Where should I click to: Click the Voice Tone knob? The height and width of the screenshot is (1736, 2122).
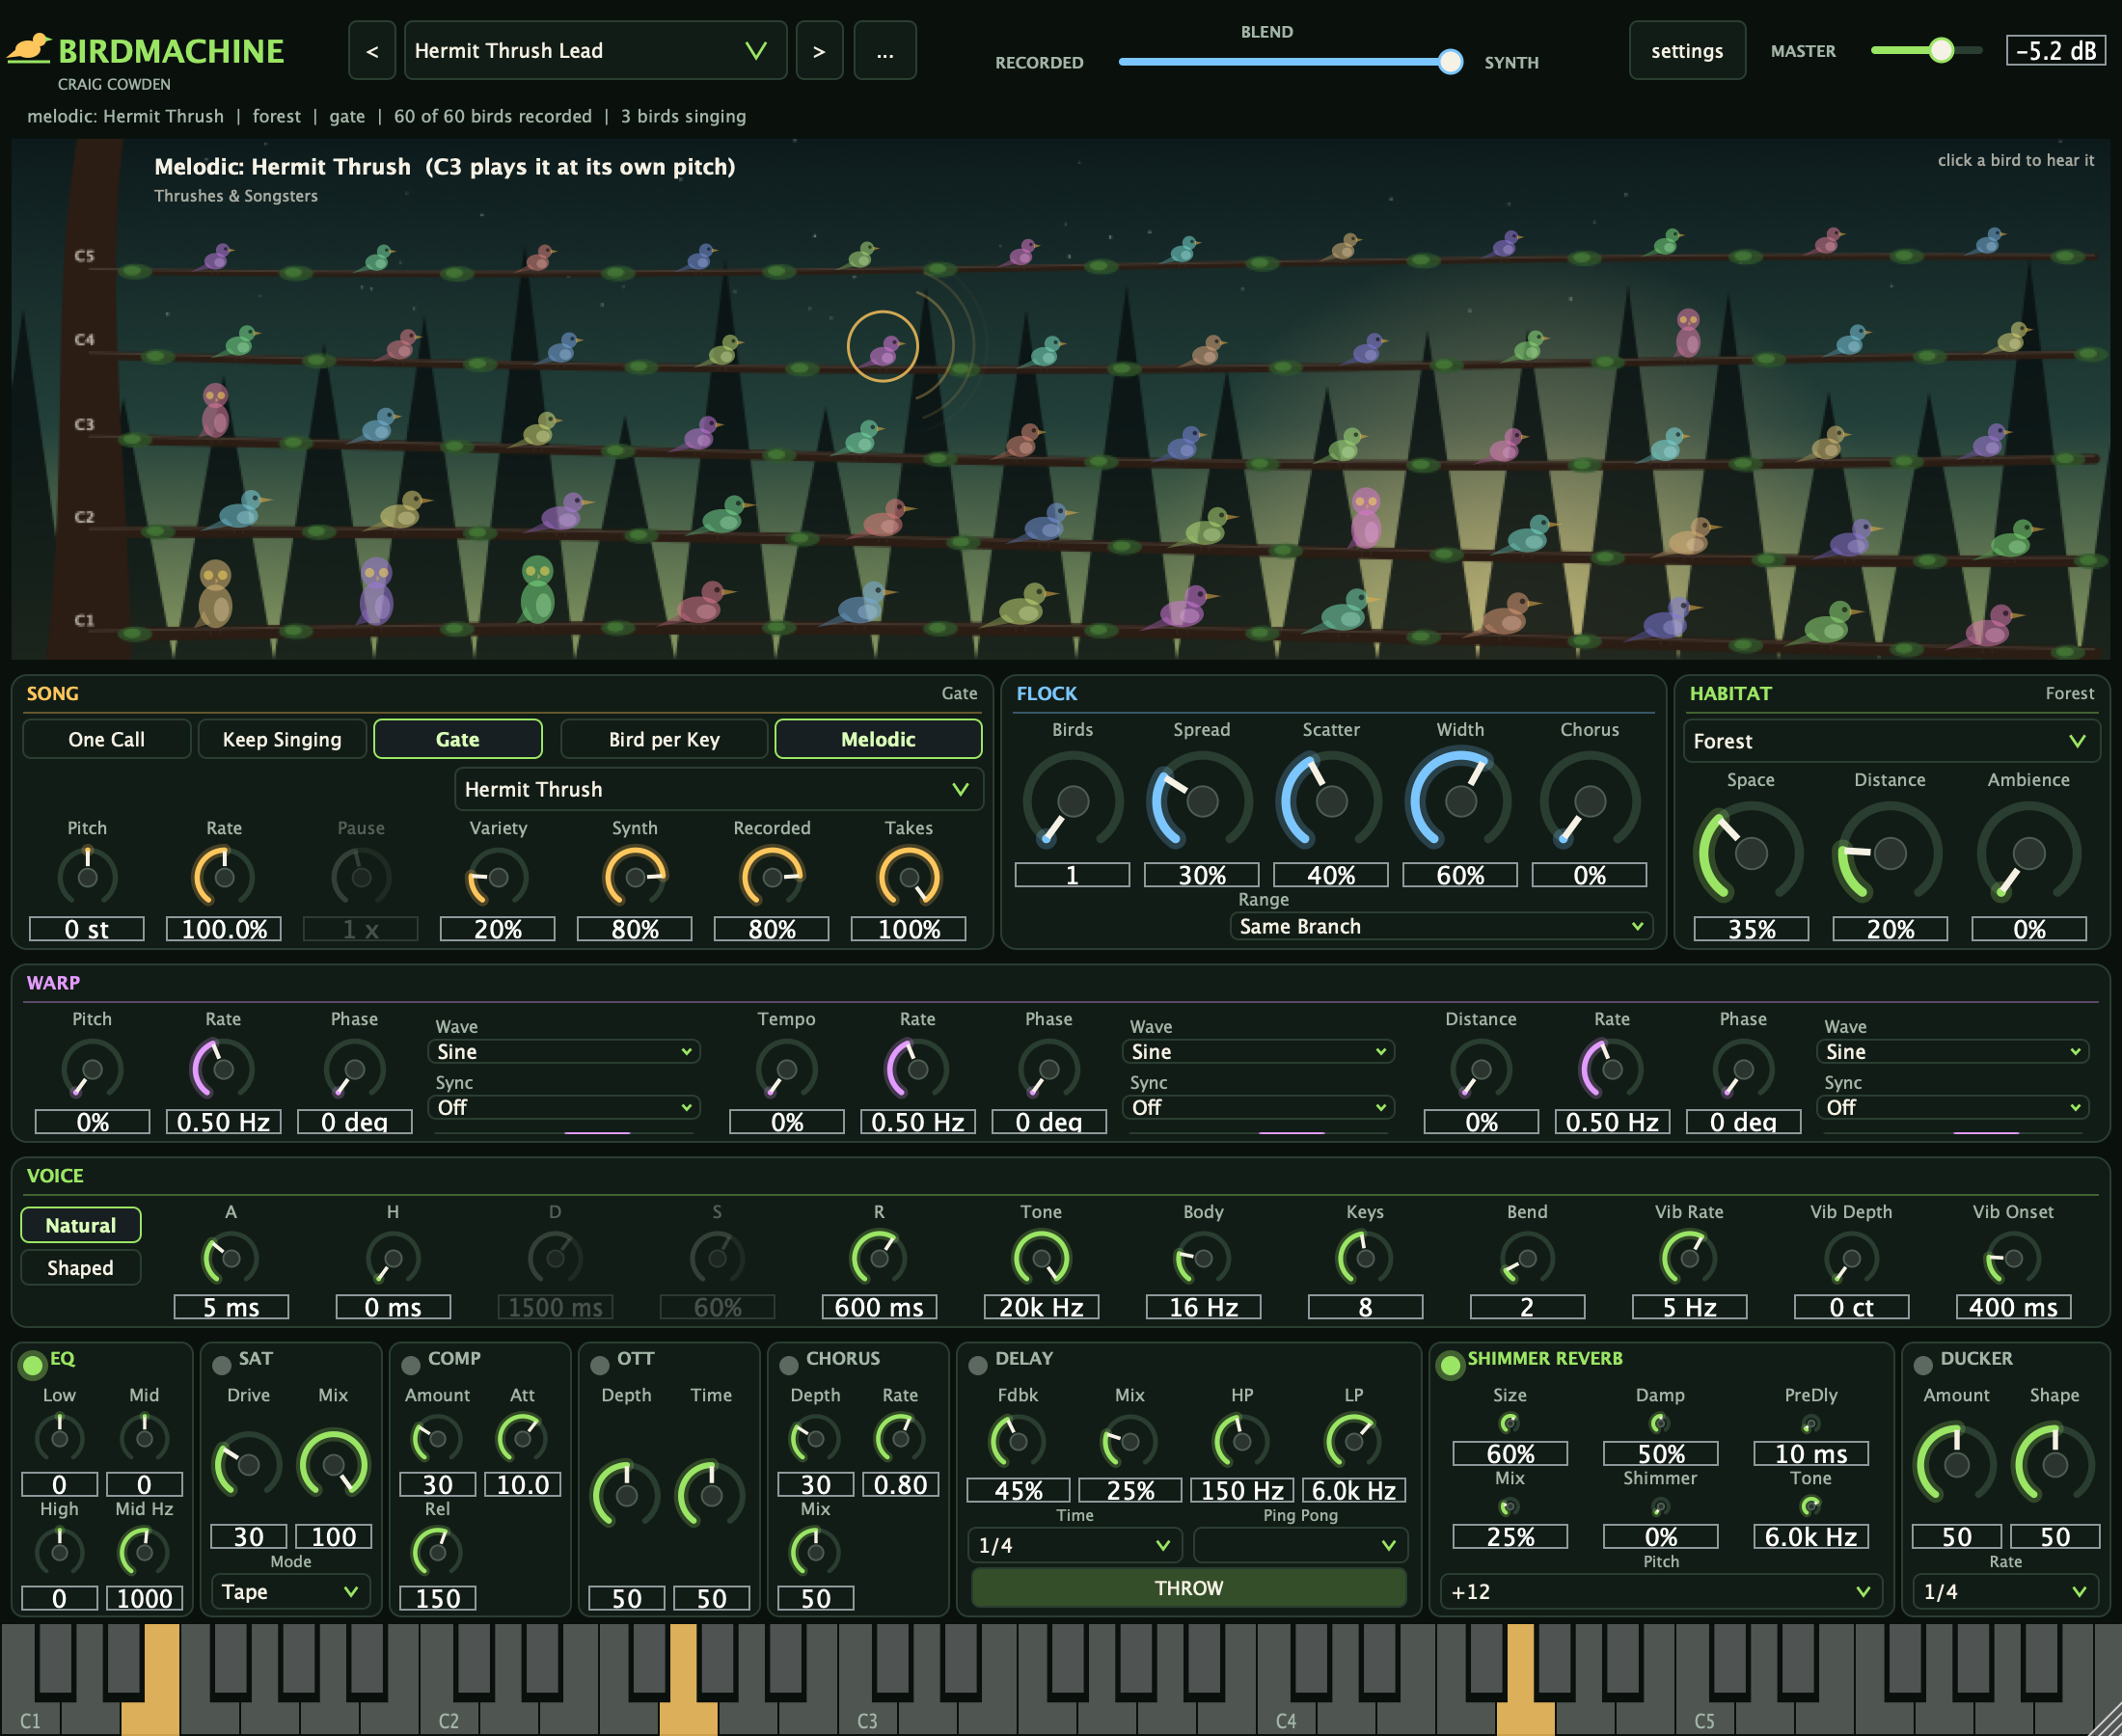[x=1041, y=1258]
